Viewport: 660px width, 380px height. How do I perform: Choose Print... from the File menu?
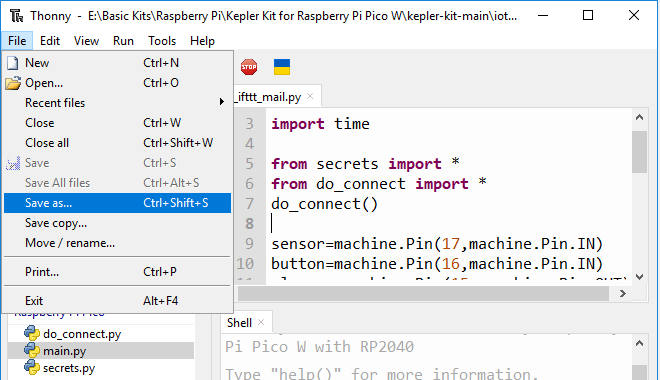[x=117, y=272]
